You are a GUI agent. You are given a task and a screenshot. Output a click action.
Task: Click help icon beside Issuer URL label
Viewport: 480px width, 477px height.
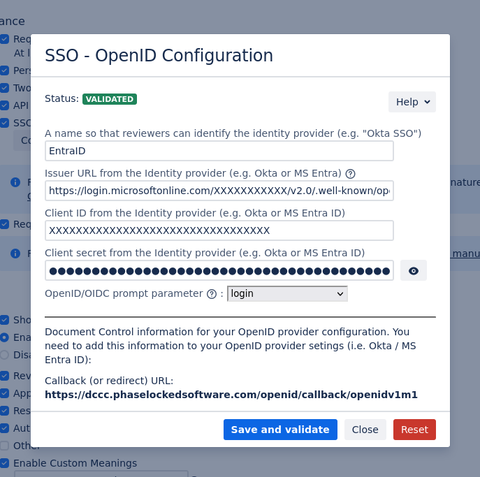tap(350, 174)
